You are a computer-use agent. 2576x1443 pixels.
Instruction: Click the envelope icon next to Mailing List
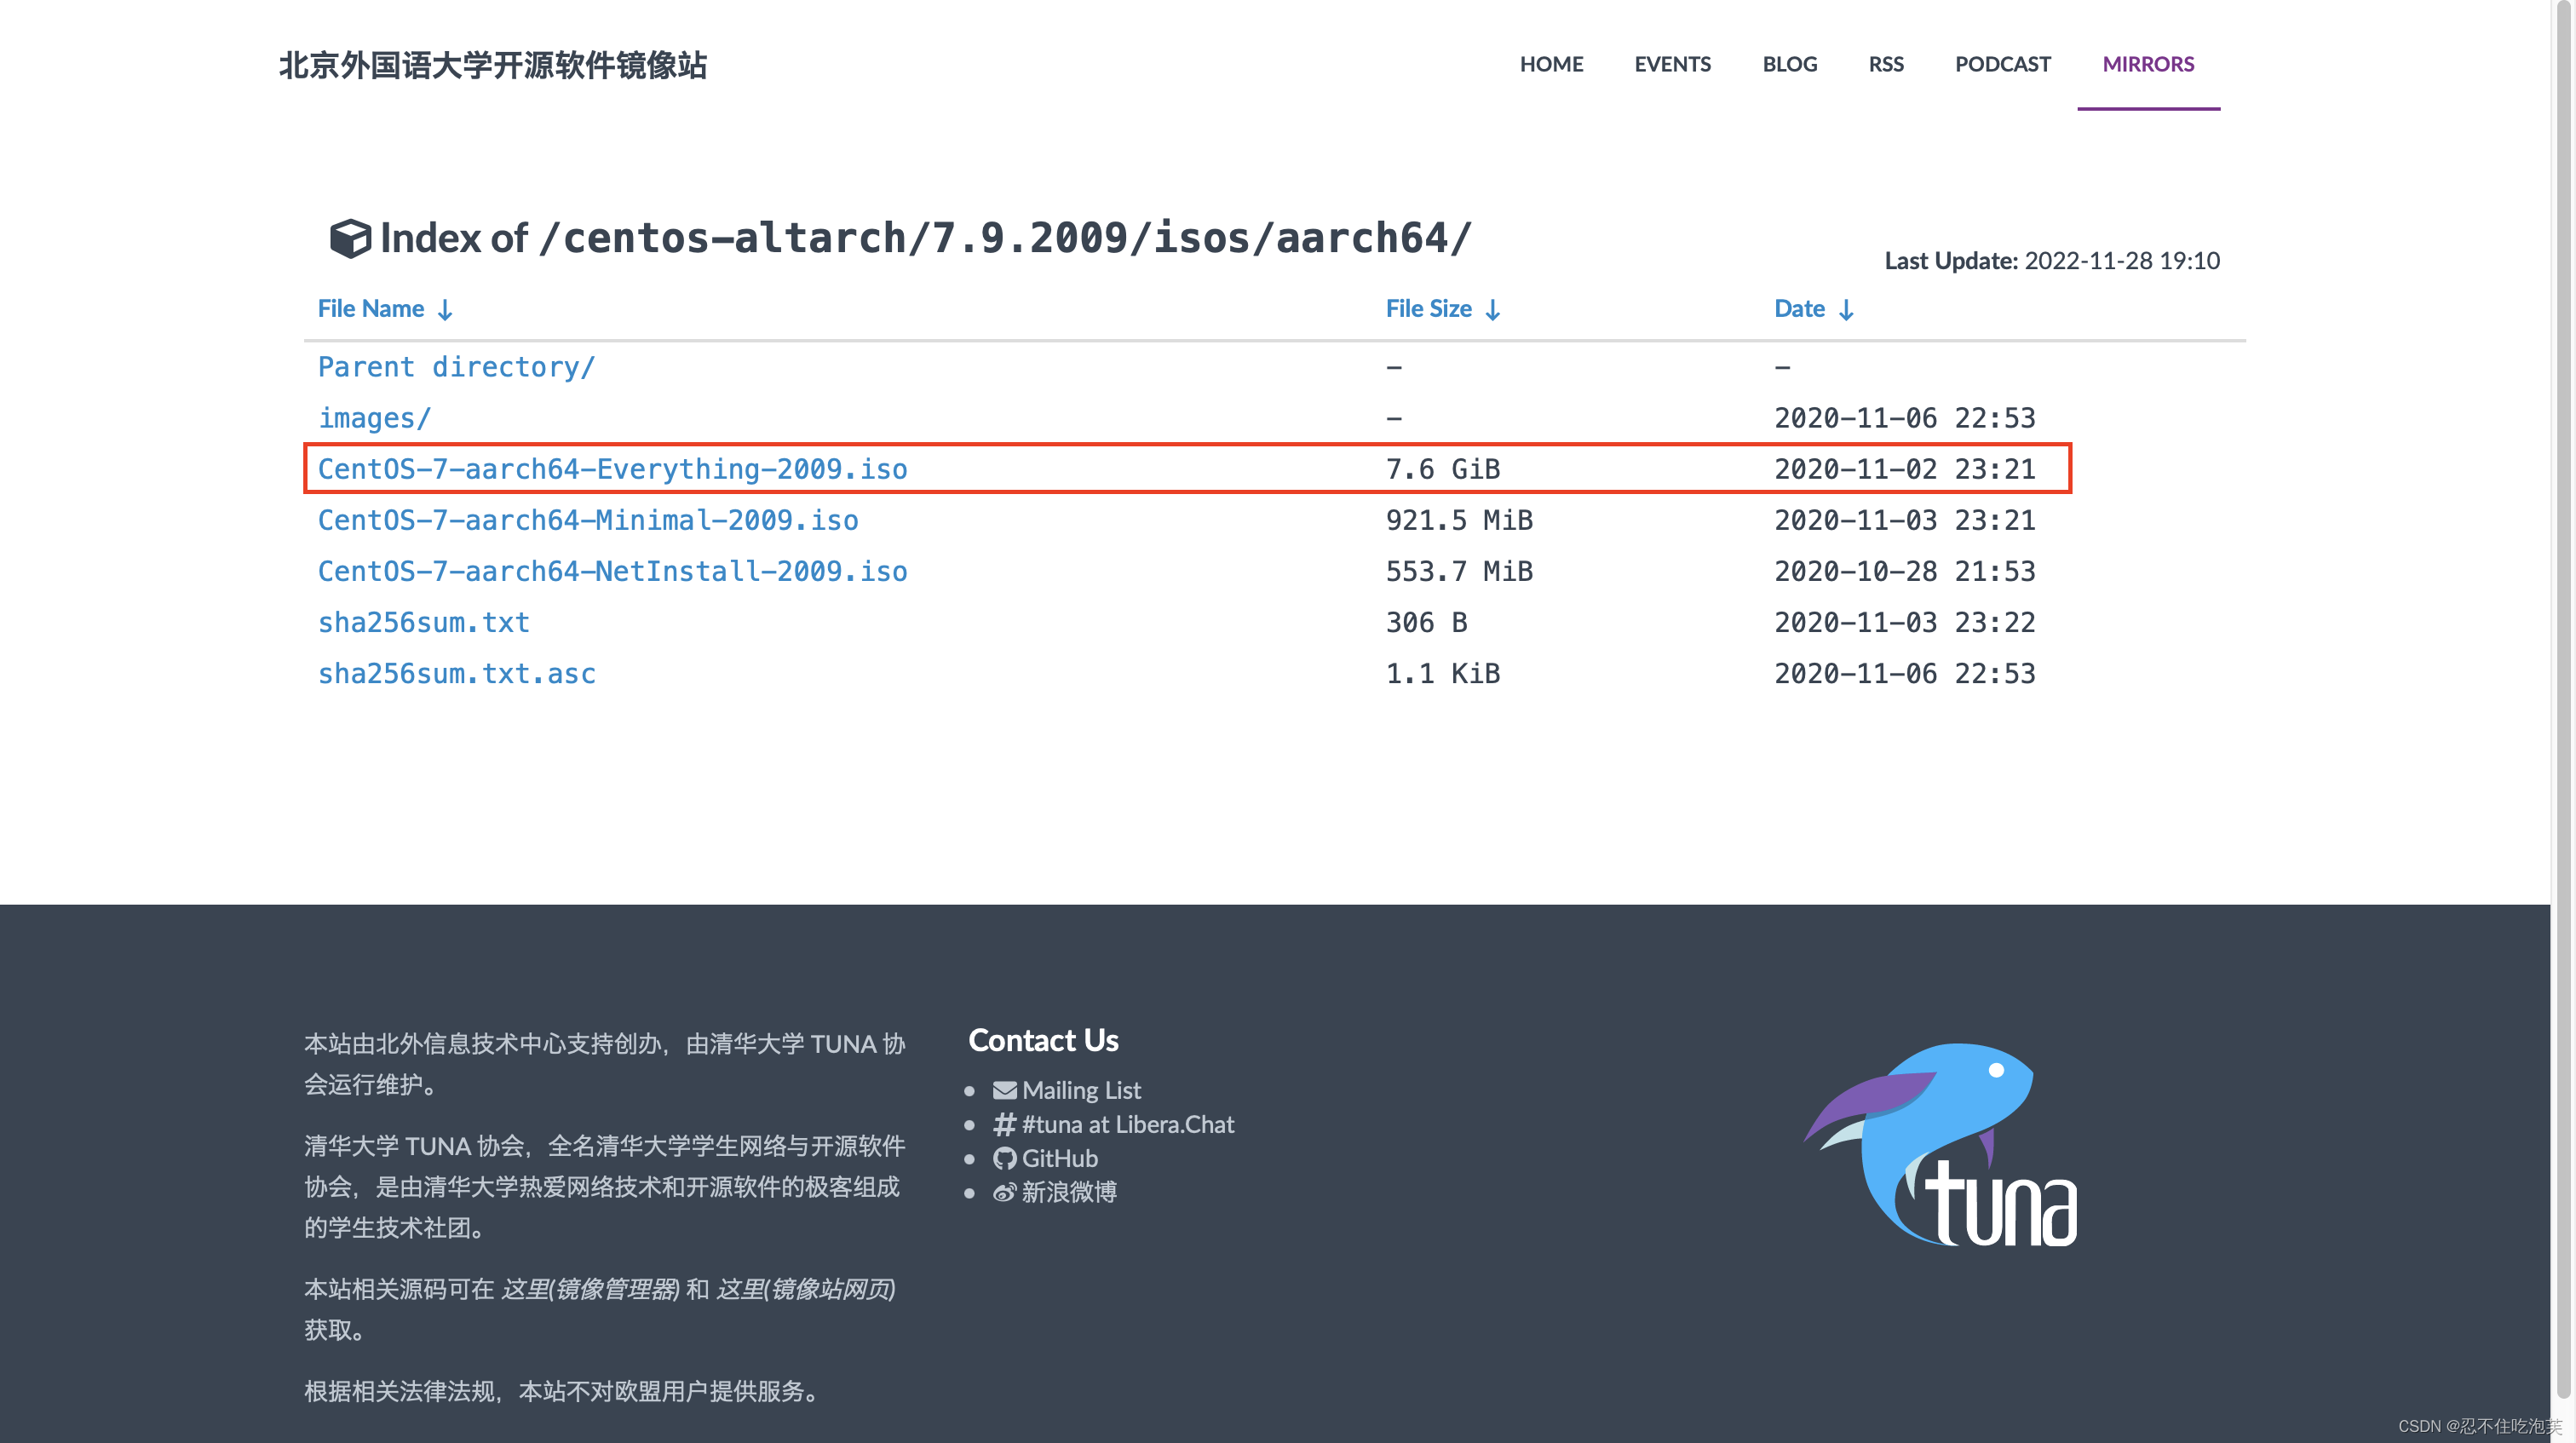point(1004,1090)
